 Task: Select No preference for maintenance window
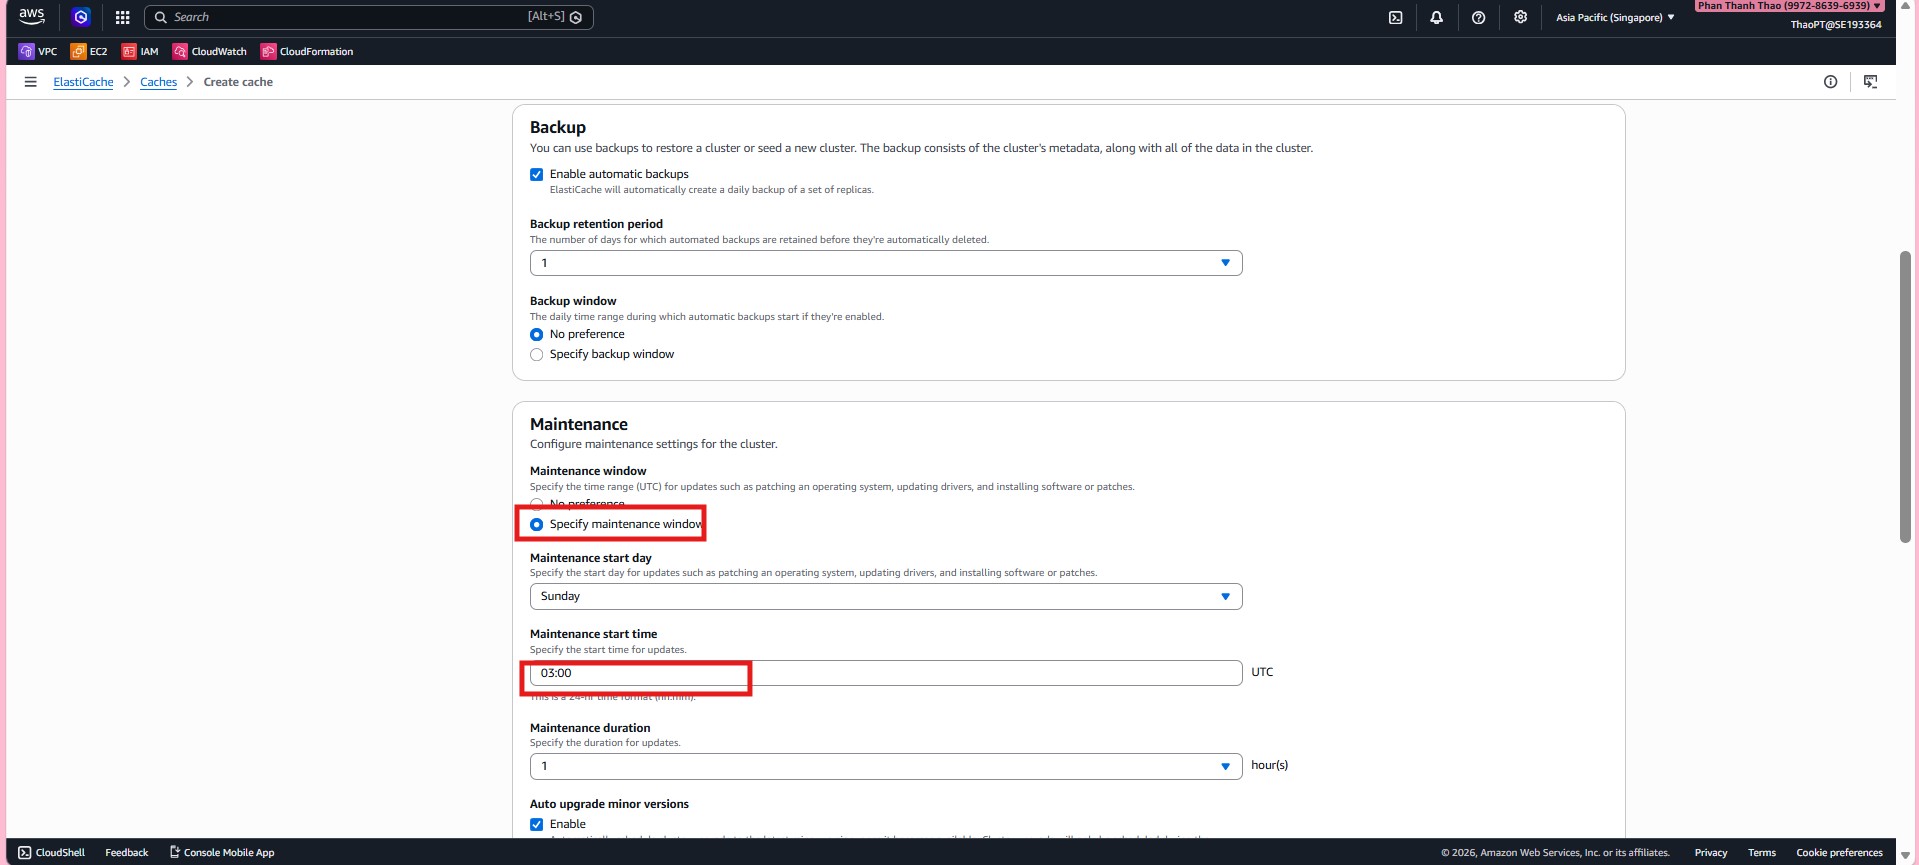click(x=537, y=504)
